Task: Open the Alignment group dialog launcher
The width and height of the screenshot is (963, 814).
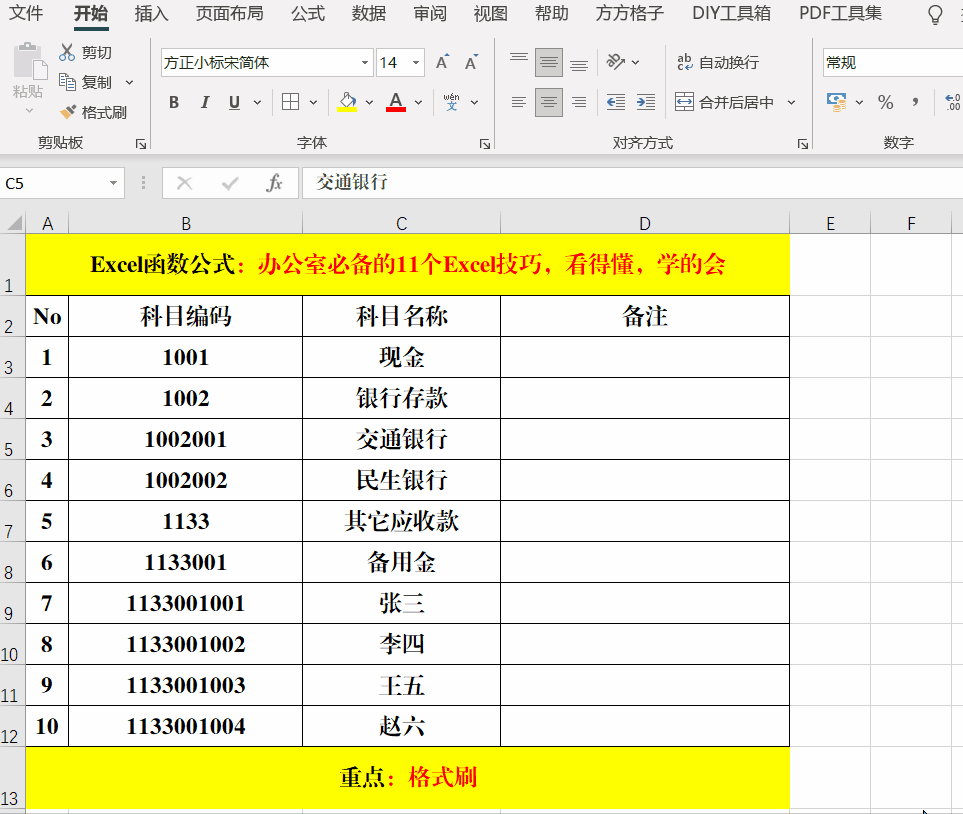Action: (803, 144)
